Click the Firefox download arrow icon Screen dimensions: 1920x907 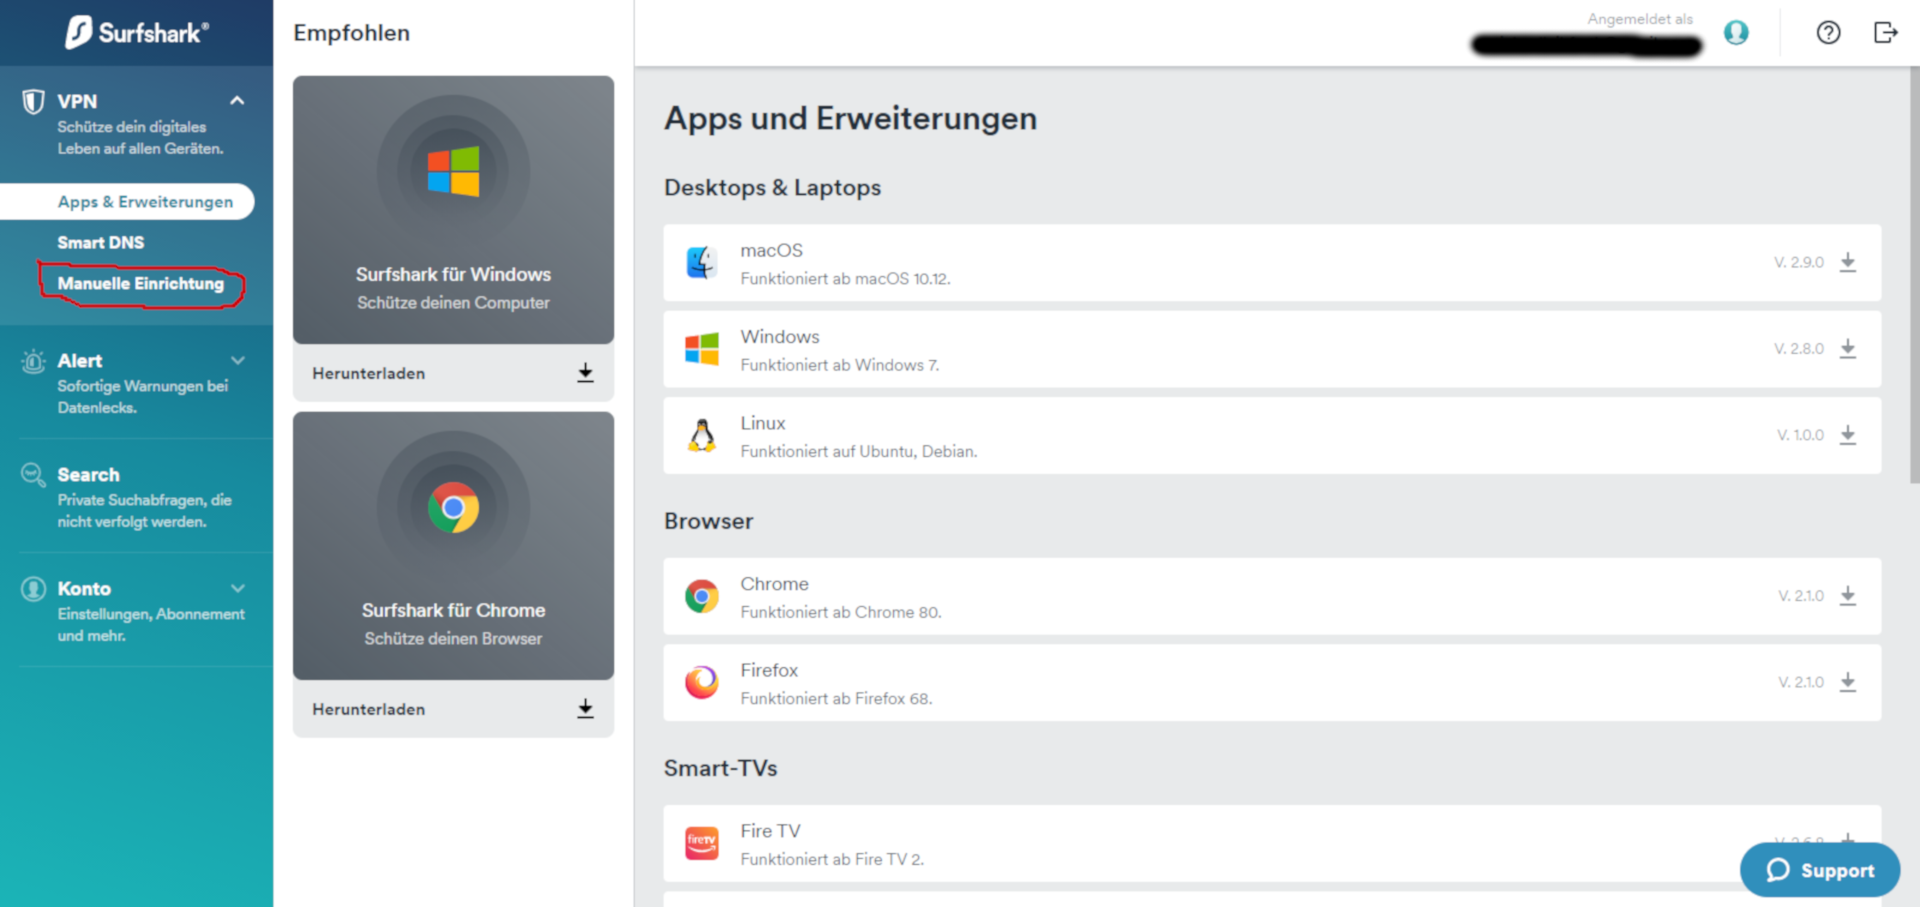point(1847,682)
